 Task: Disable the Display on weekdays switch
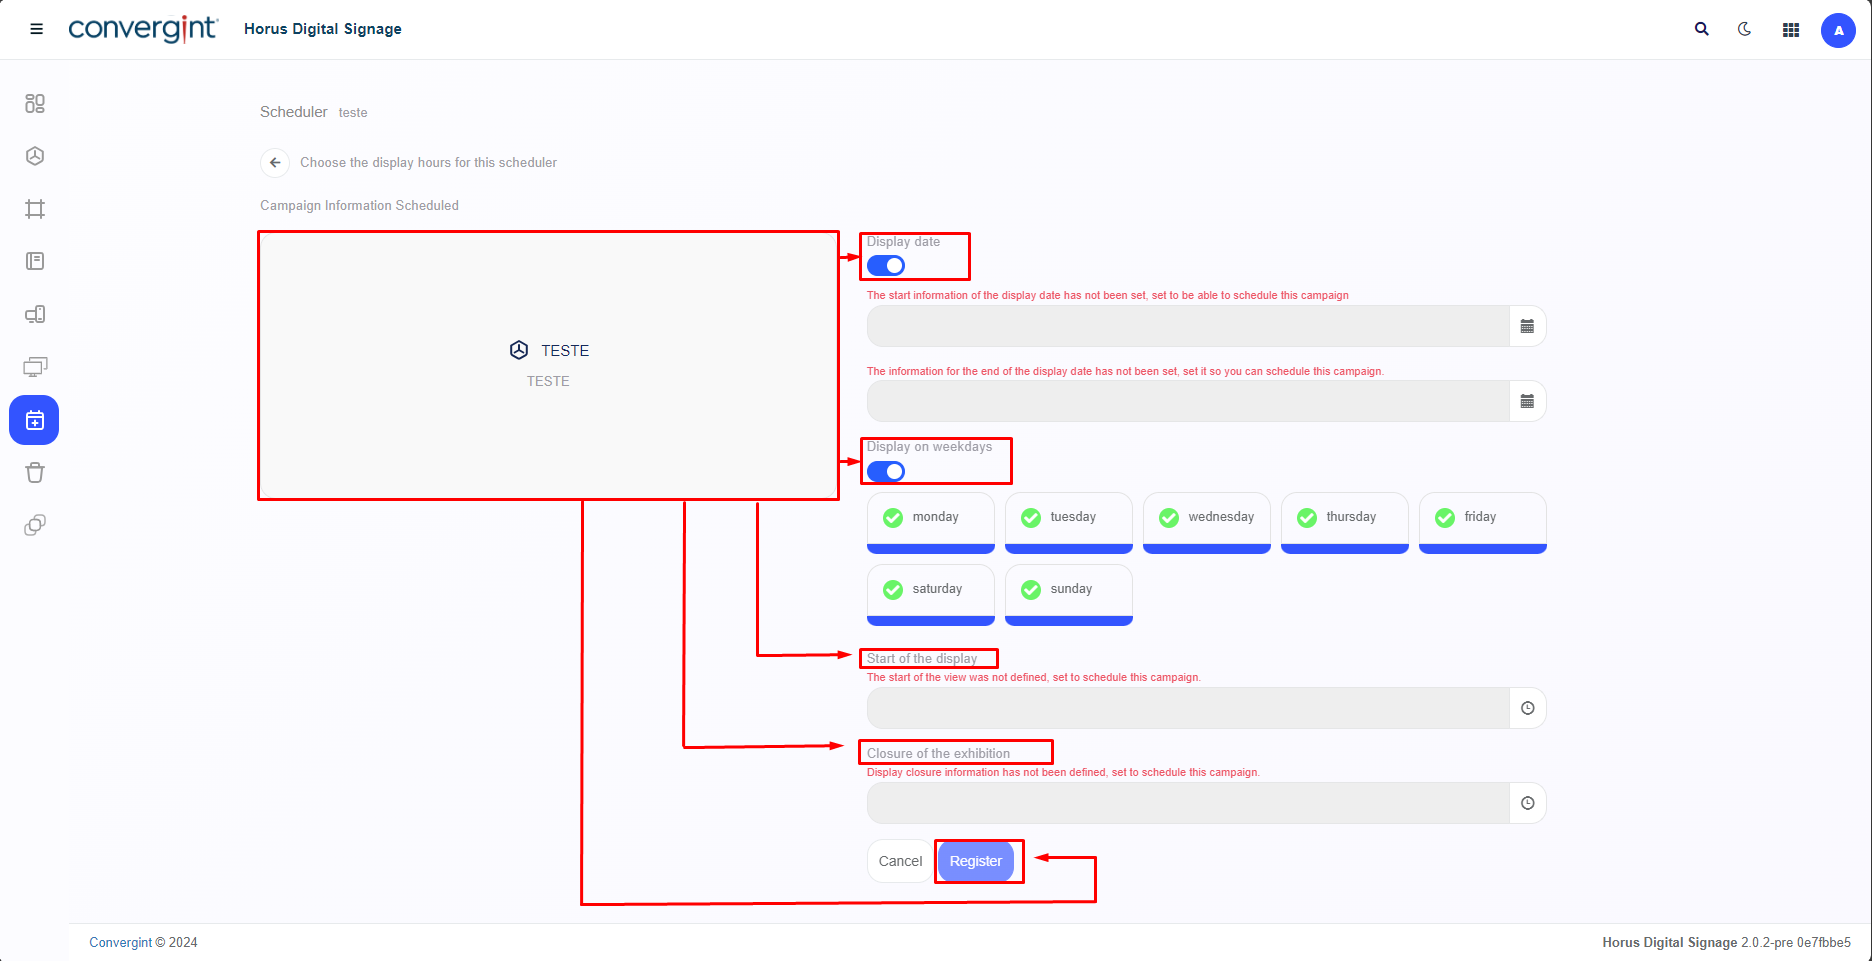(x=886, y=471)
